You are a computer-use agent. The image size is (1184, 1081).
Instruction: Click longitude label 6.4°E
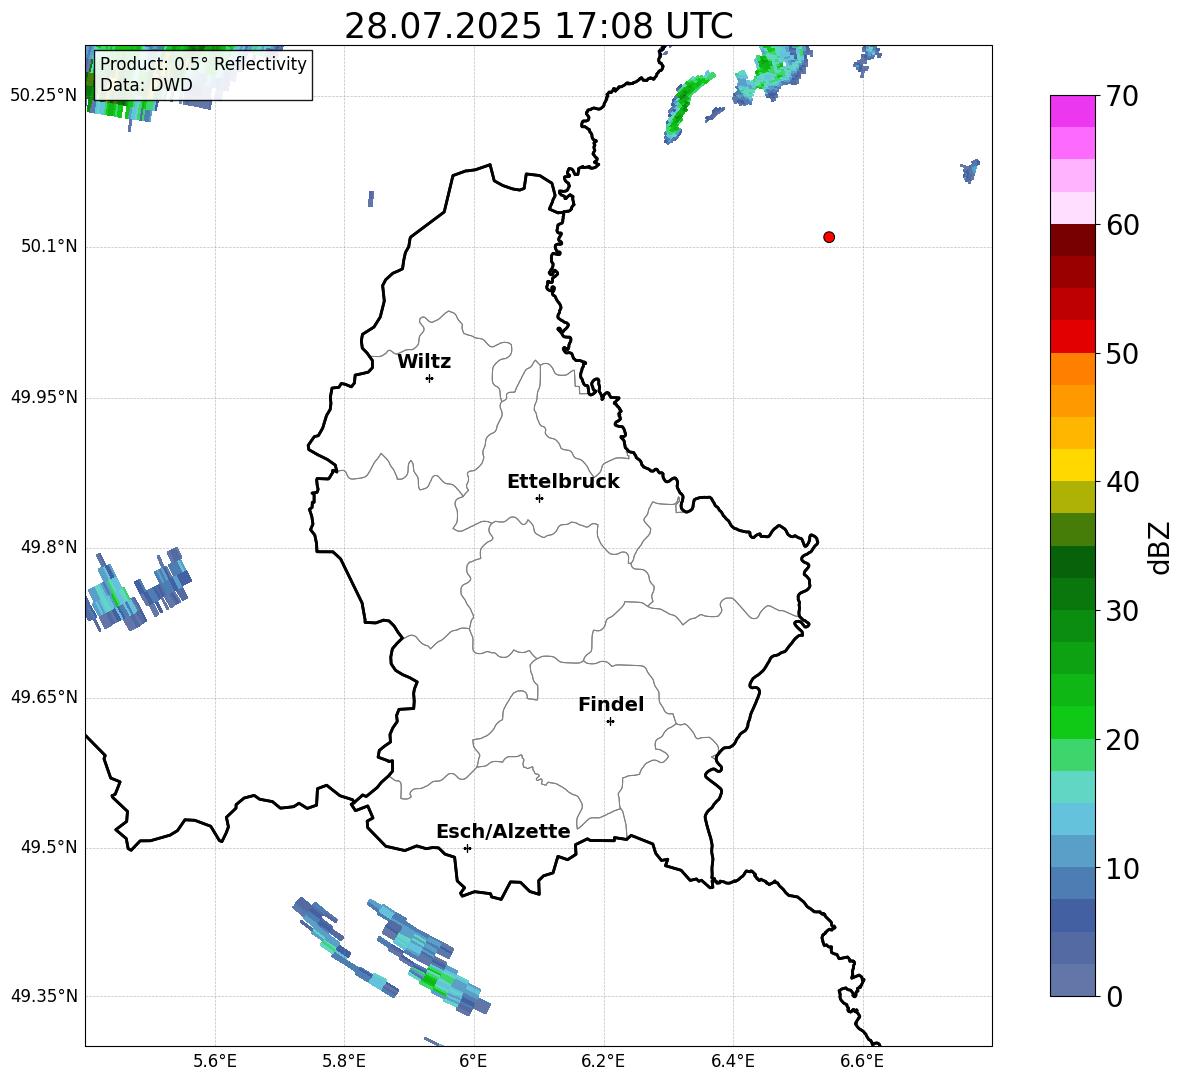(x=732, y=1061)
